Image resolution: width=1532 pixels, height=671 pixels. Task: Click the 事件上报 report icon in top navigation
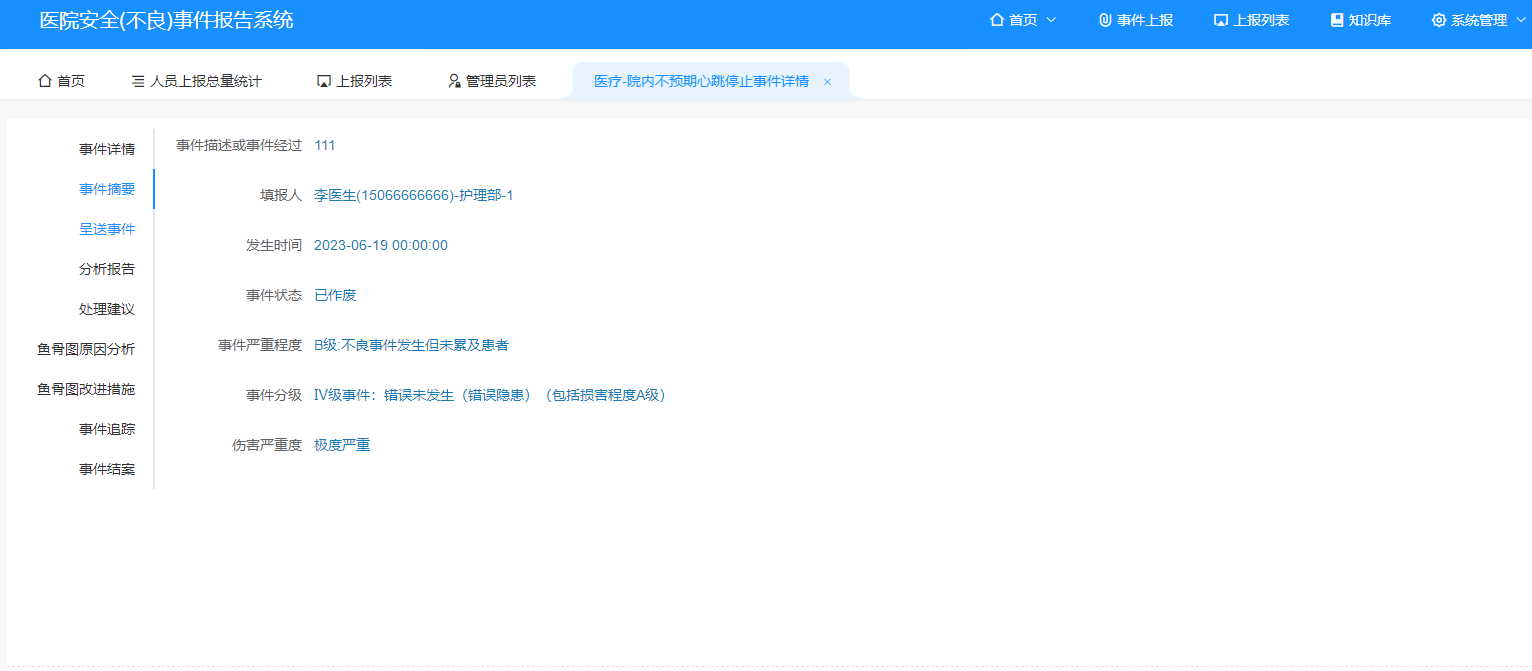1103,19
